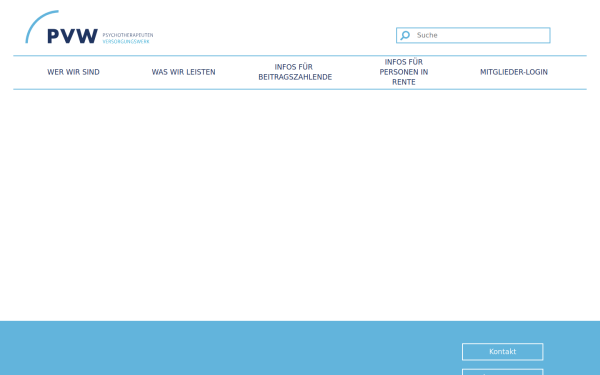This screenshot has height=375, width=600.
Task: Click the magnifier search icon
Action: tap(405, 35)
